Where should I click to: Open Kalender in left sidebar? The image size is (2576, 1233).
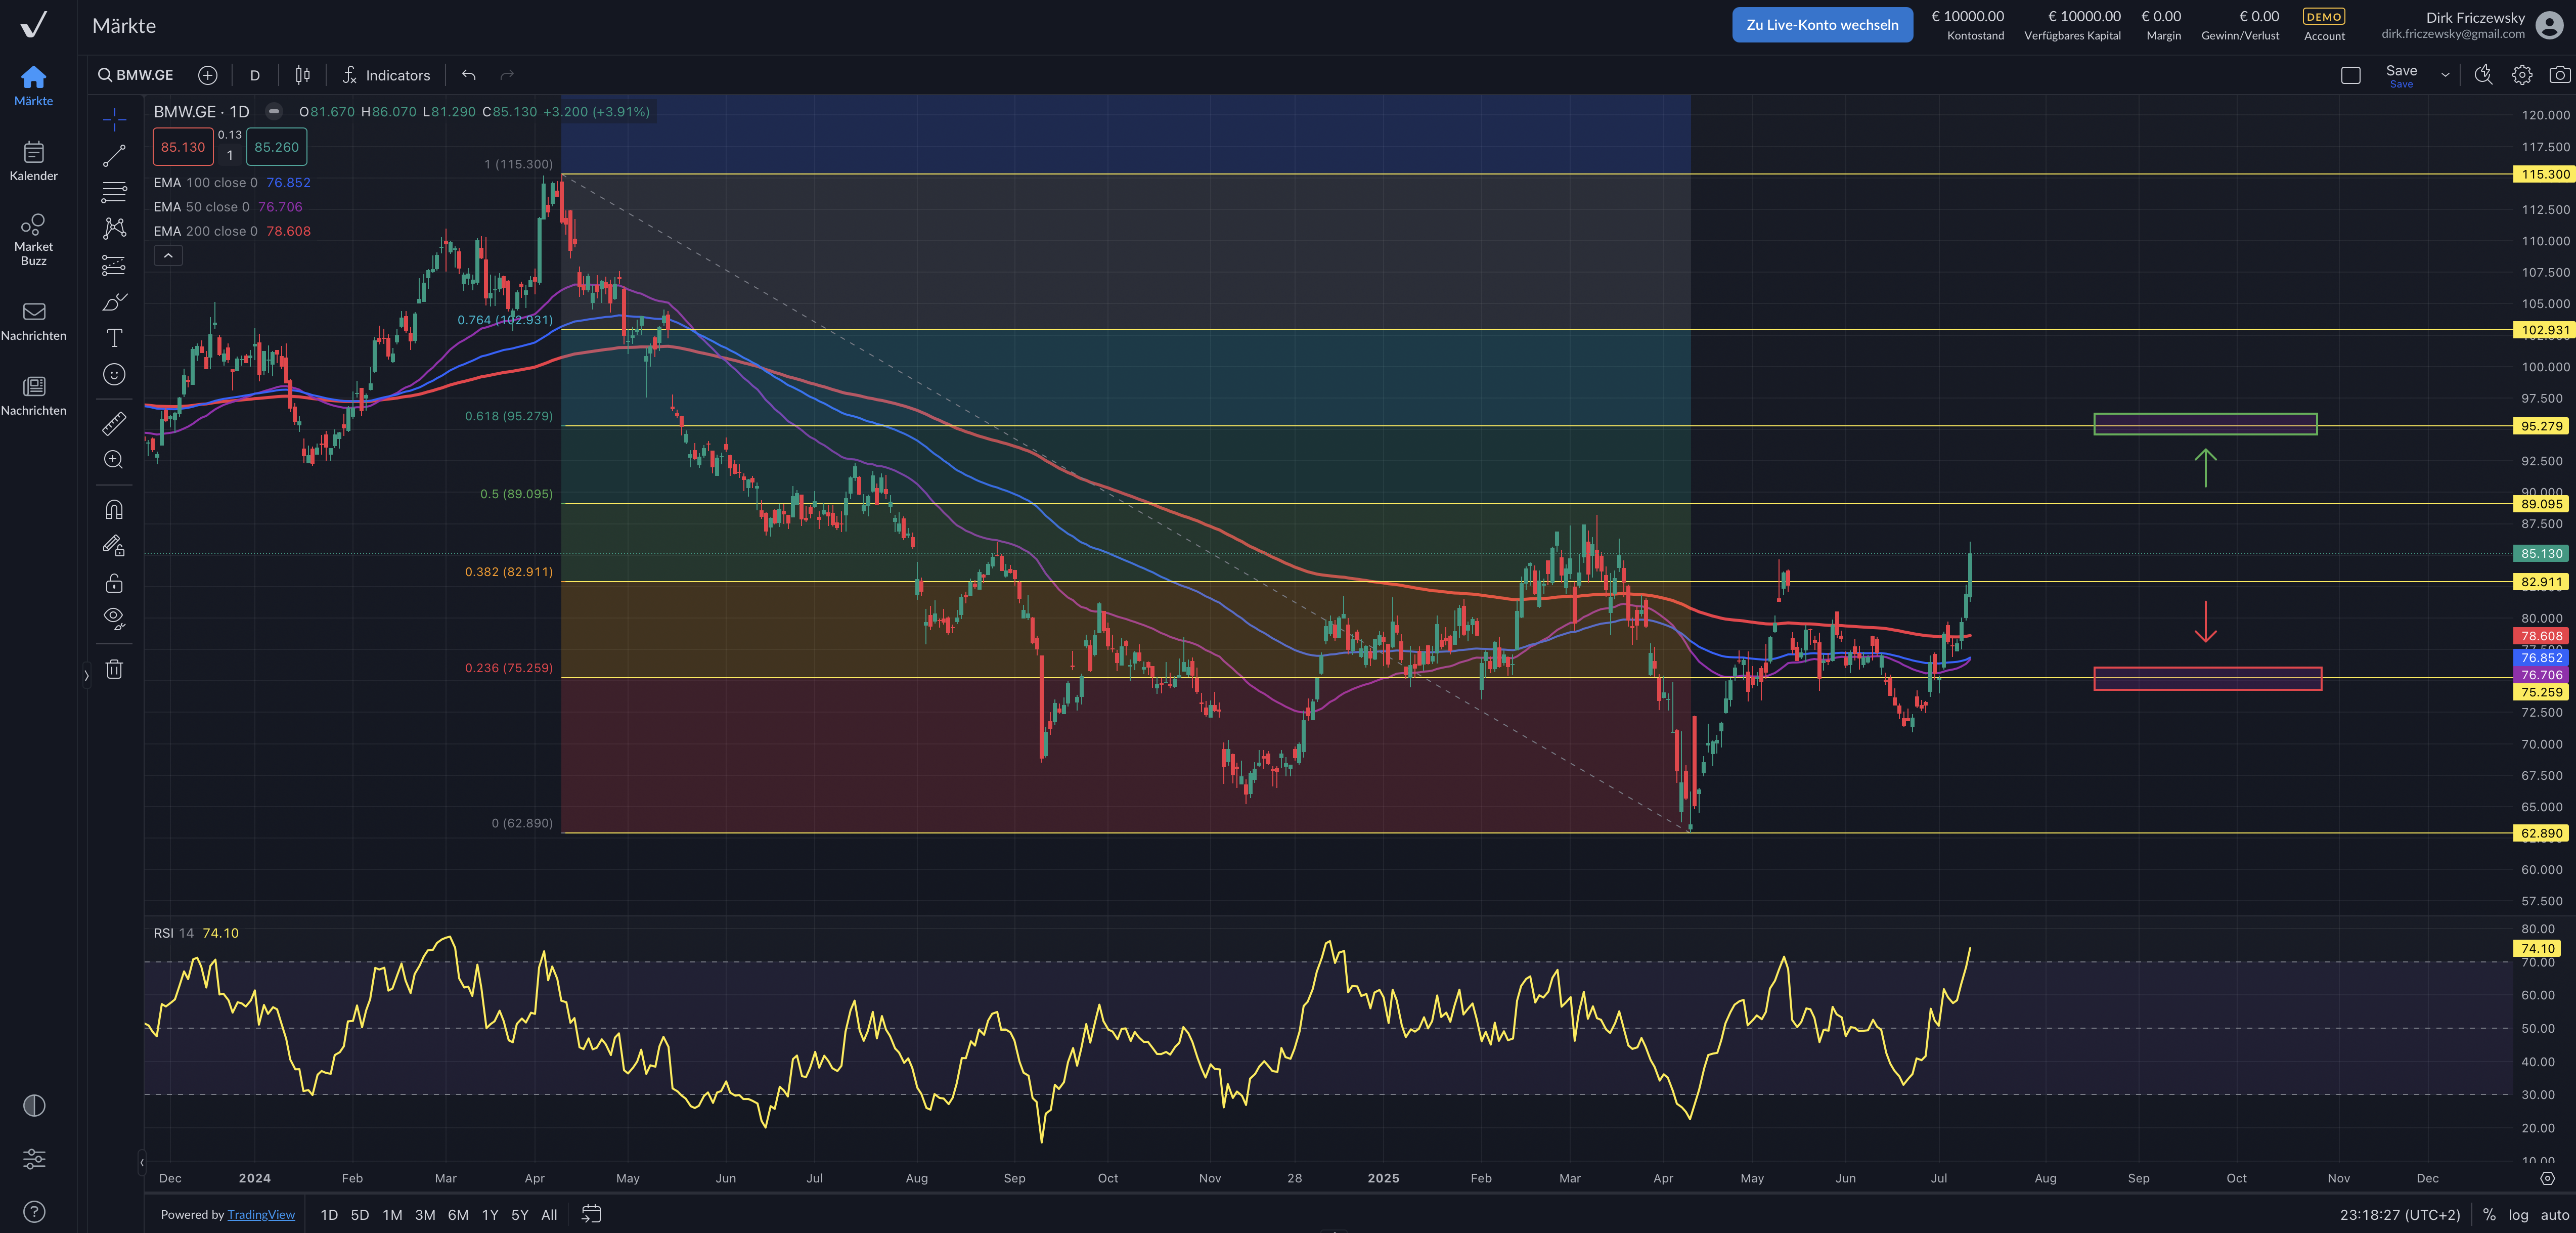(33, 161)
